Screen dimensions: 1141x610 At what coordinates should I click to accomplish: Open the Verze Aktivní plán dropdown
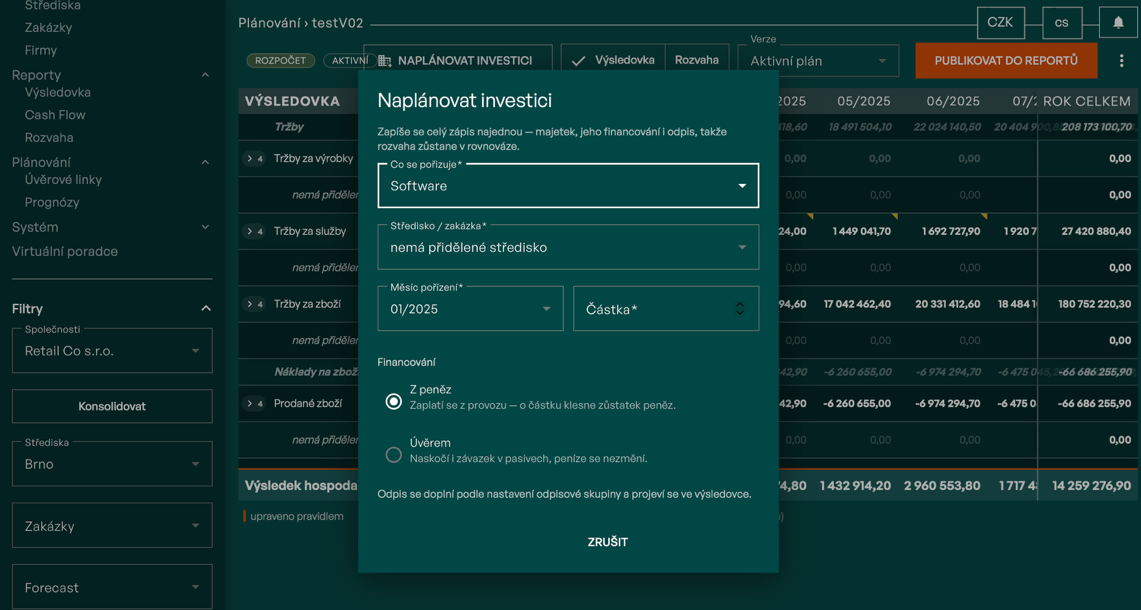tap(819, 61)
